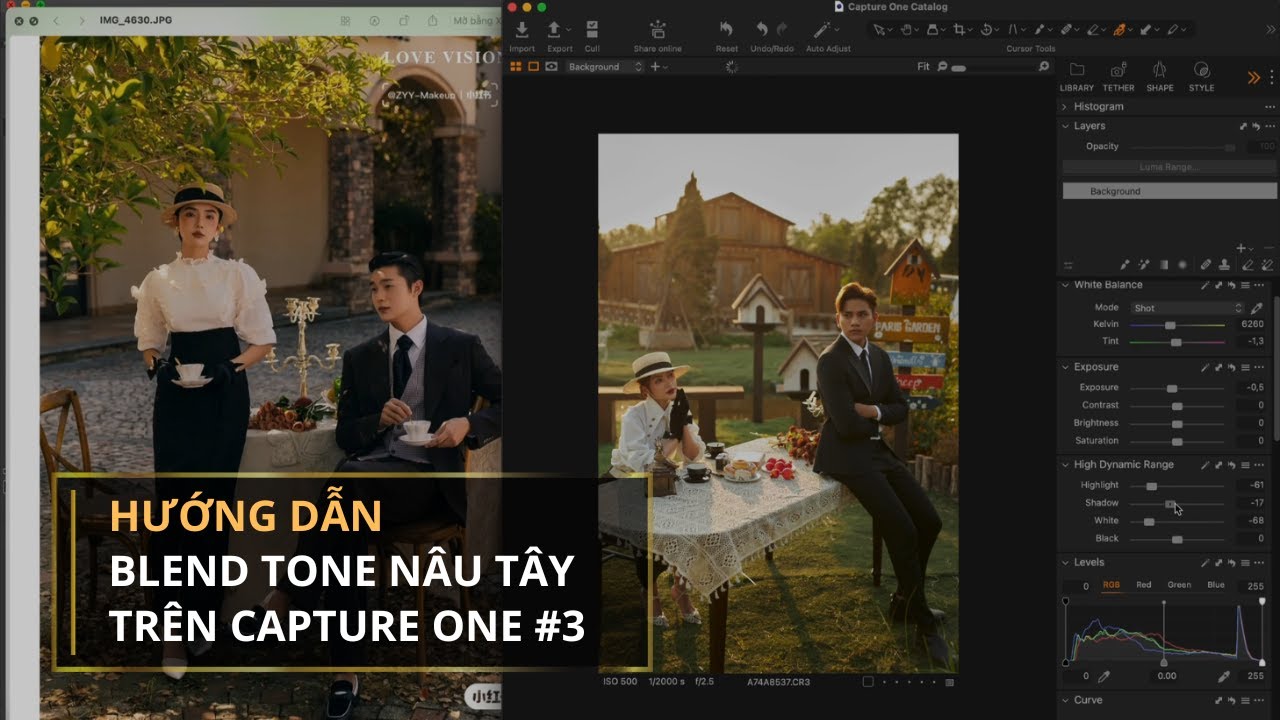1280x720 pixels.
Task: Expand the Histogram panel
Action: tap(1064, 107)
